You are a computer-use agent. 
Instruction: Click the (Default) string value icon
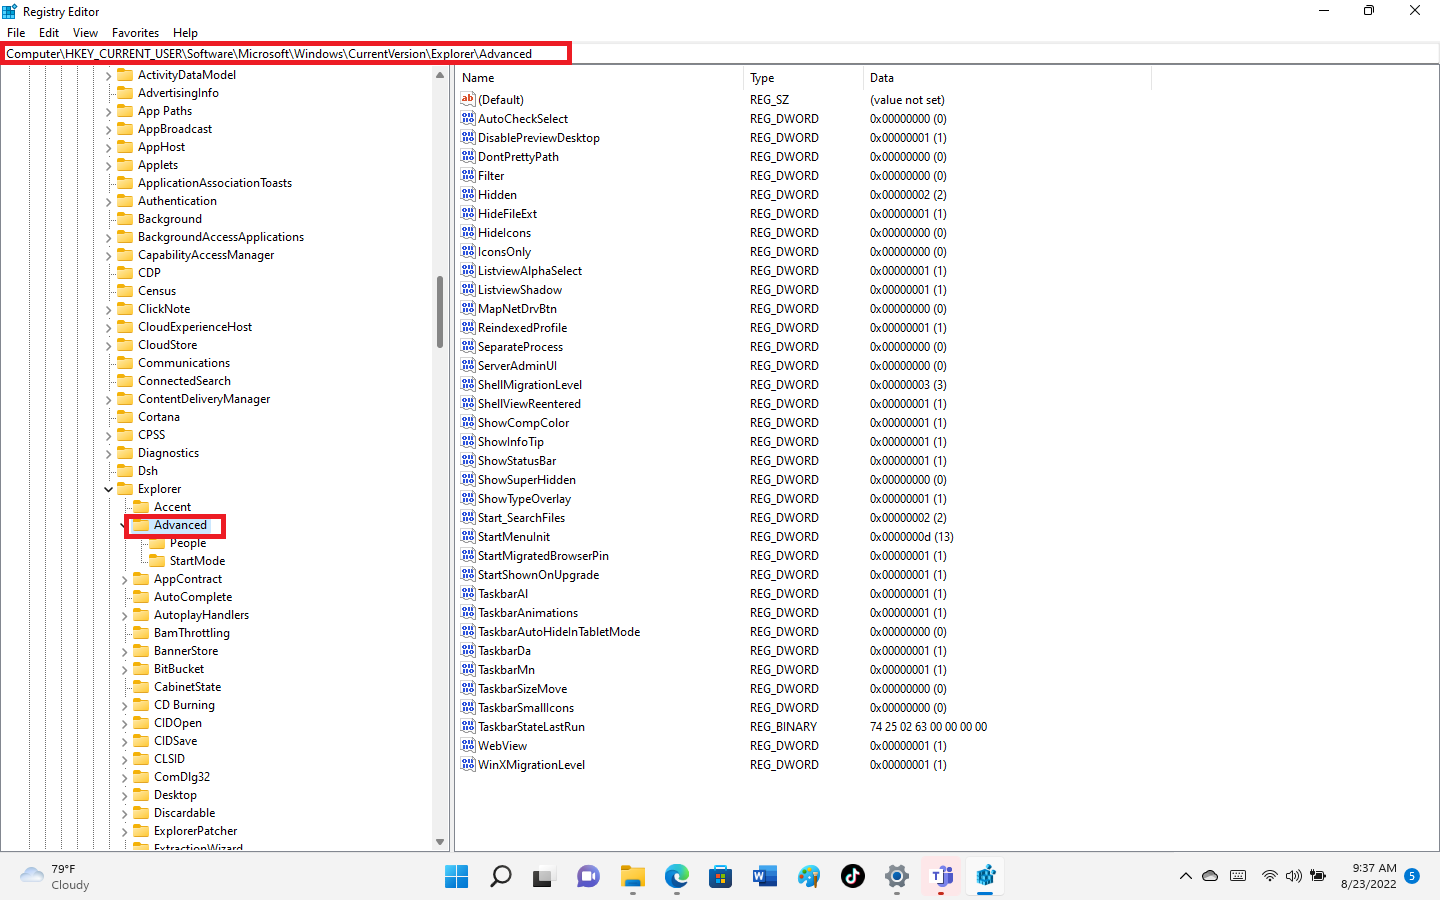pos(467,99)
